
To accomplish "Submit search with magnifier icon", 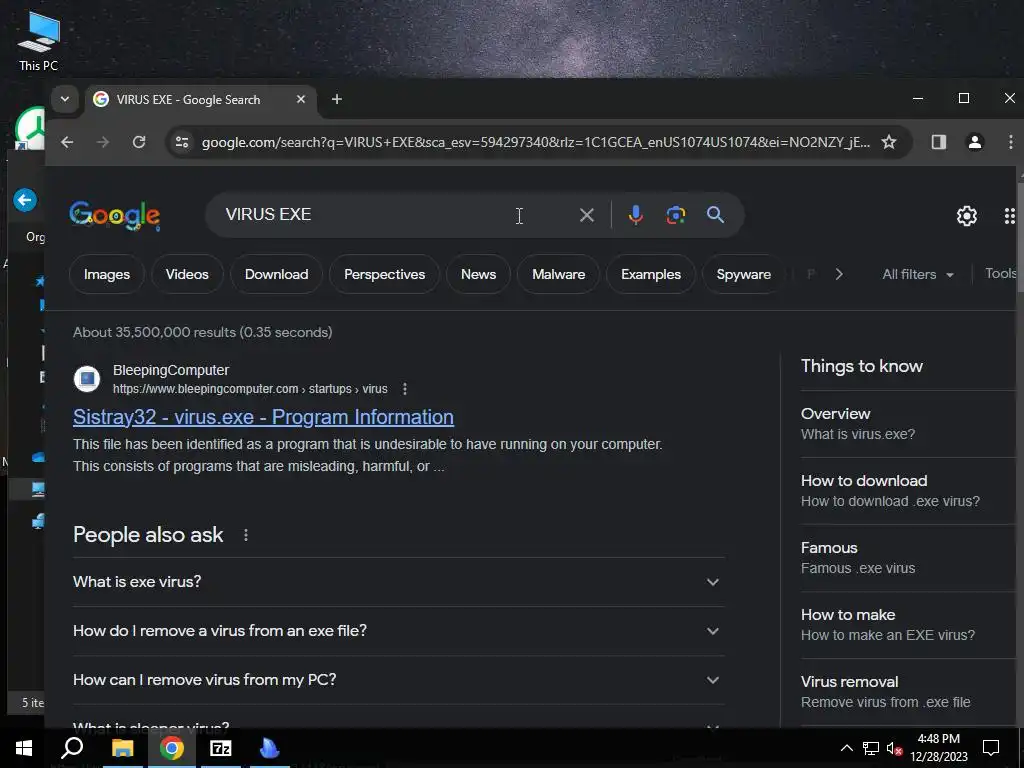I will click(716, 215).
